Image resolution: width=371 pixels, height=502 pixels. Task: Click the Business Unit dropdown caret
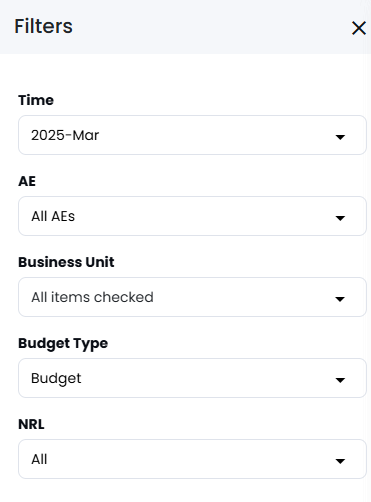(340, 299)
